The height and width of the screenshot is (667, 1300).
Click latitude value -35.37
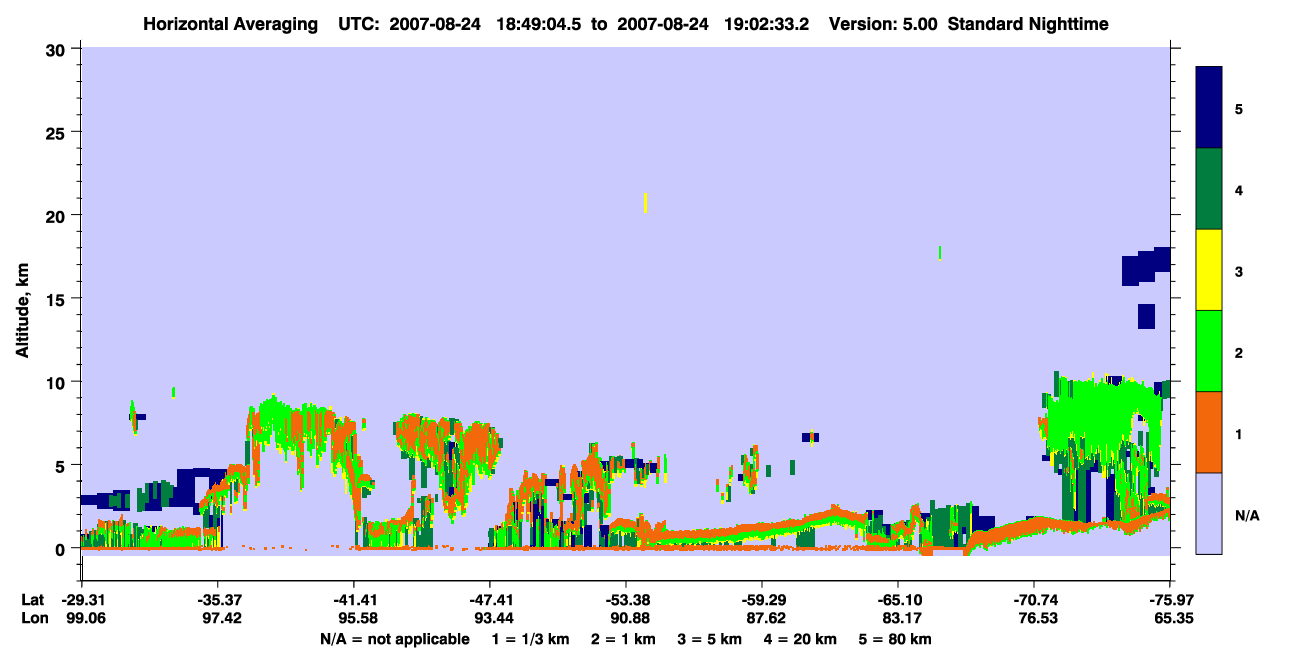point(218,600)
